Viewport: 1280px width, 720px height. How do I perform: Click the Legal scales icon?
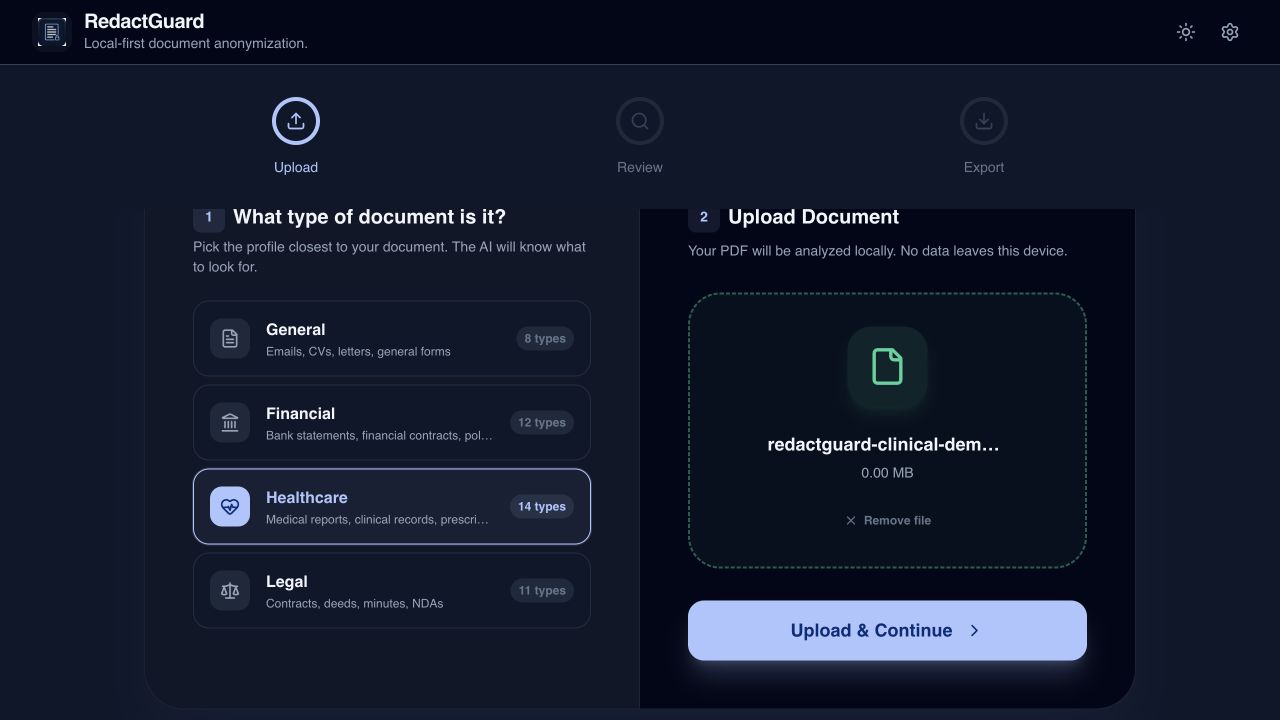(230, 590)
